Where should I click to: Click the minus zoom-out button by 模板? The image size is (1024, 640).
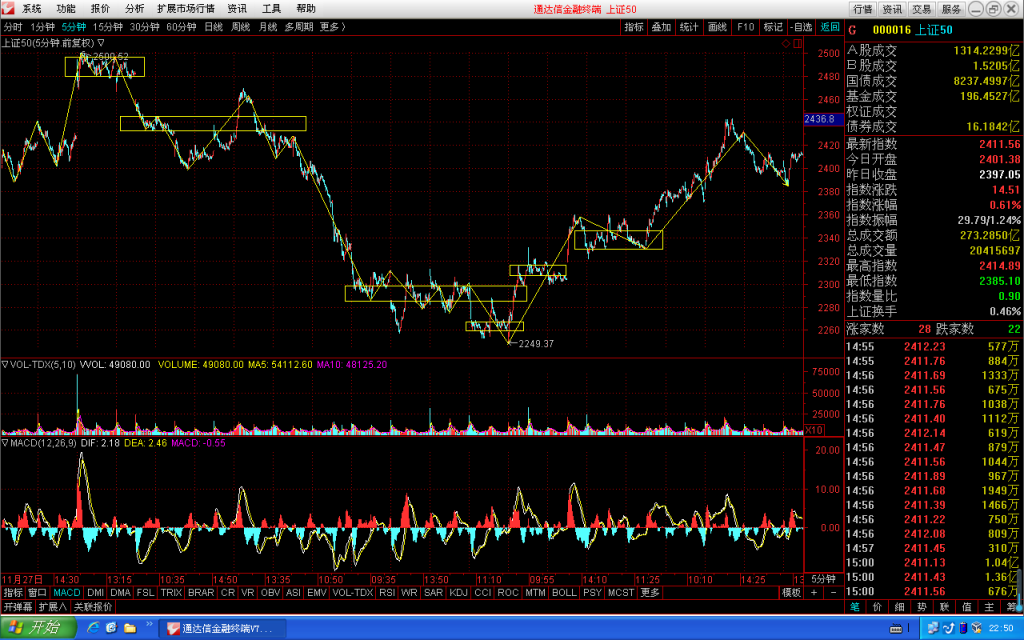click(833, 592)
